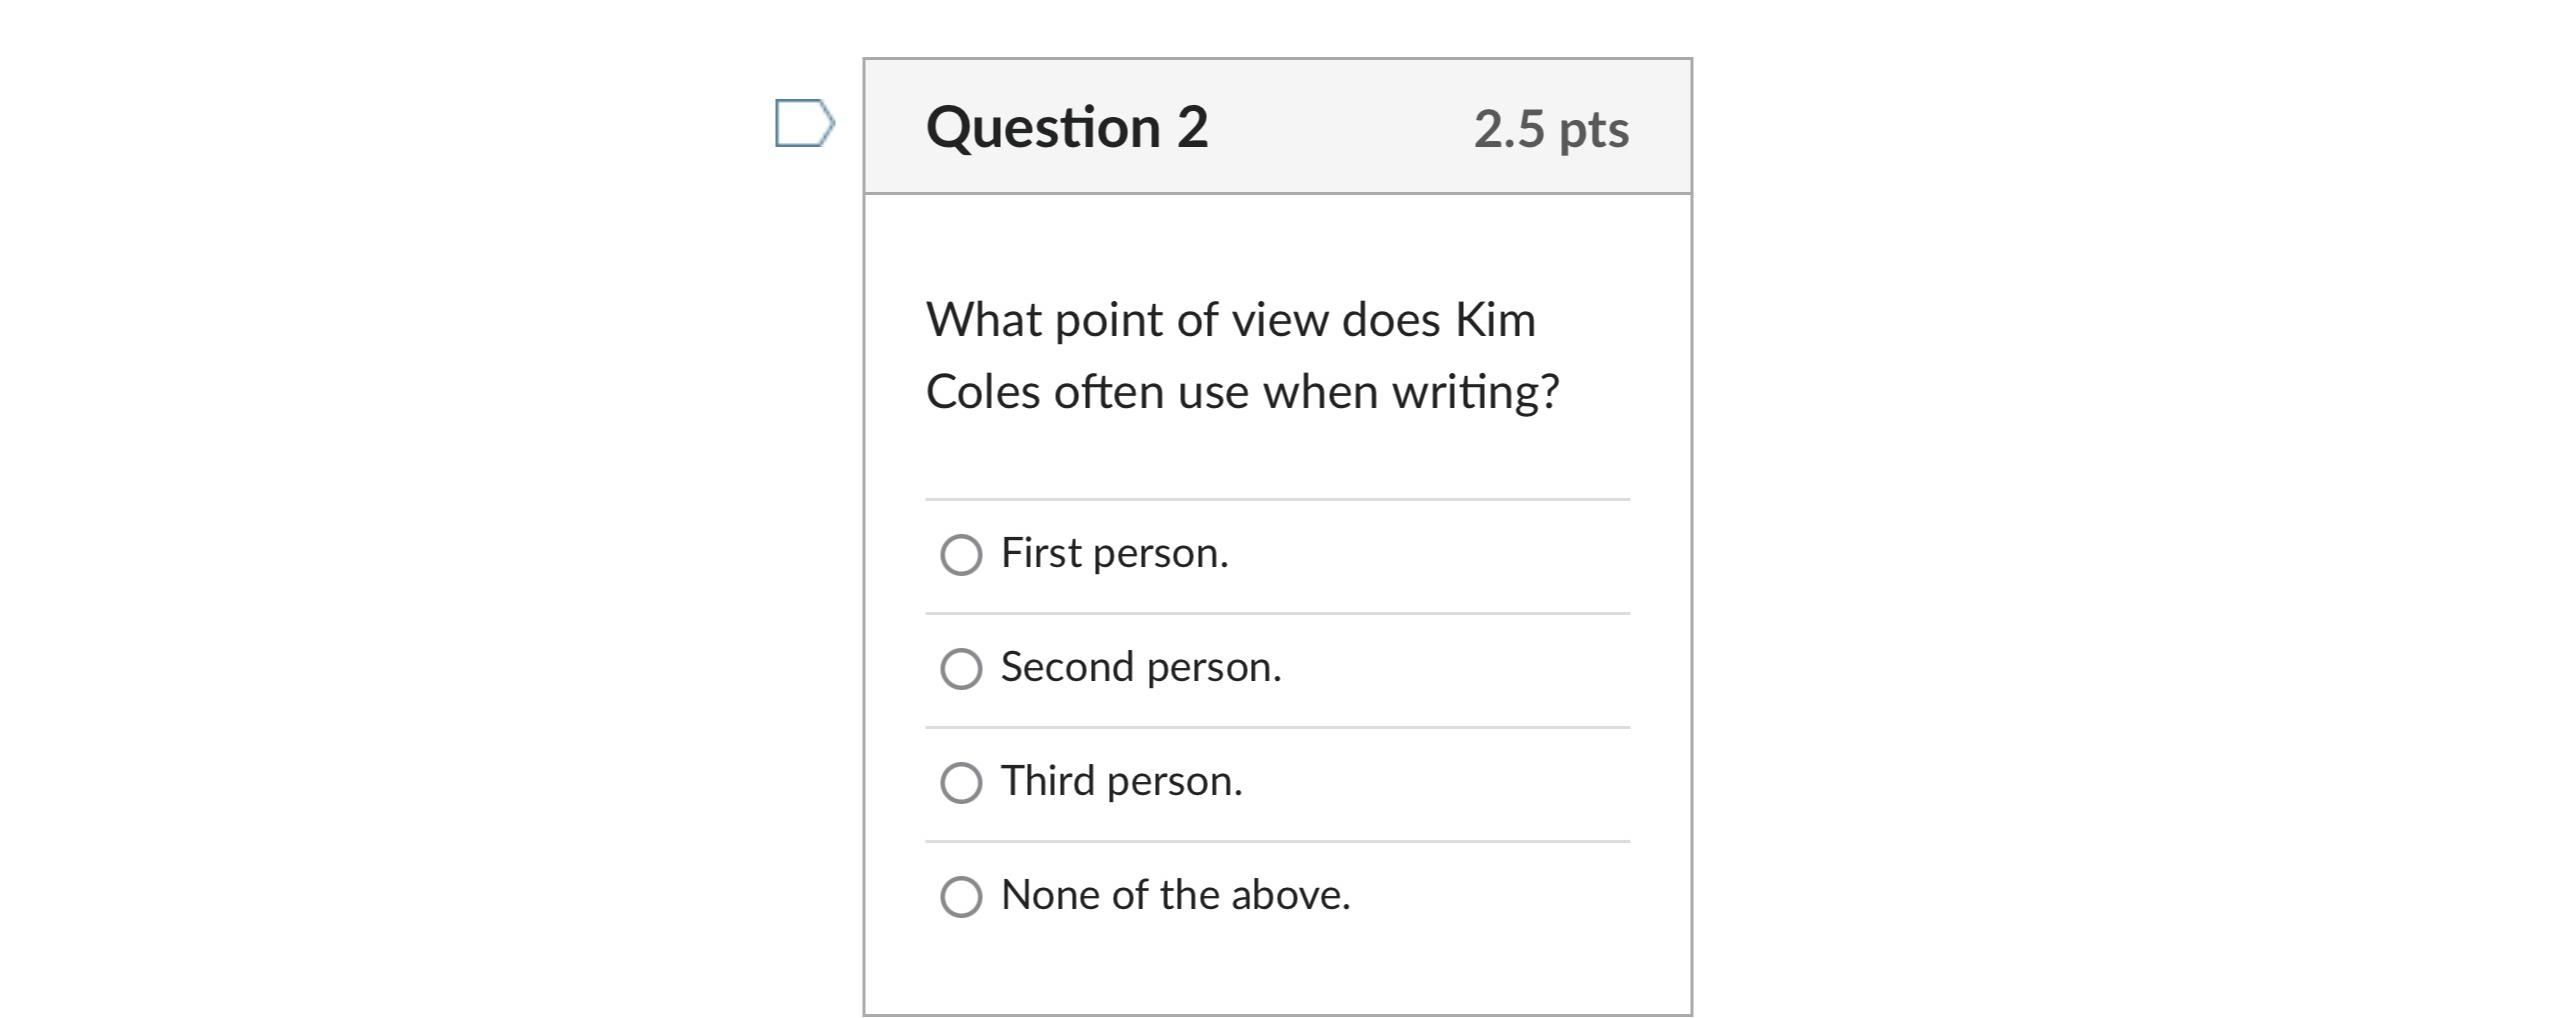Click the 'Second person.' answer text

[1140, 668]
